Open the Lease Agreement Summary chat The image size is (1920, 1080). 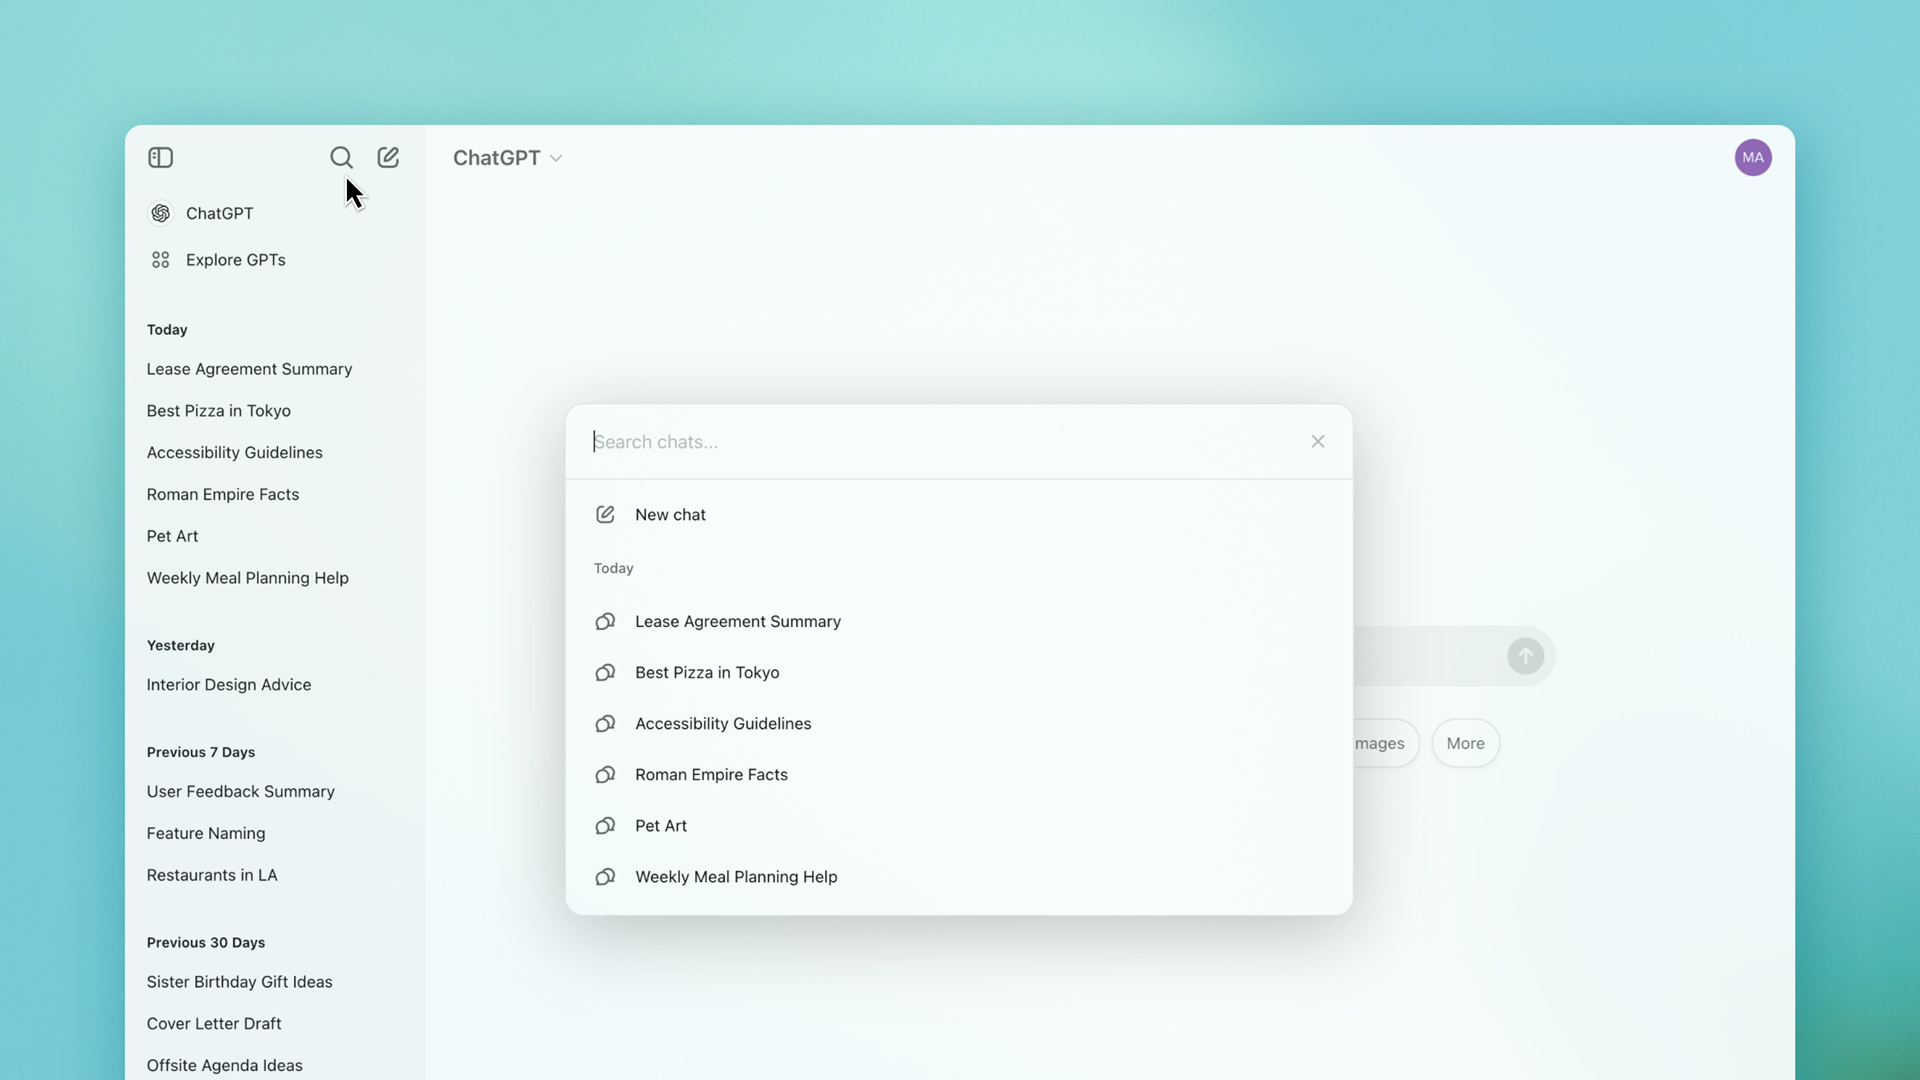[738, 621]
